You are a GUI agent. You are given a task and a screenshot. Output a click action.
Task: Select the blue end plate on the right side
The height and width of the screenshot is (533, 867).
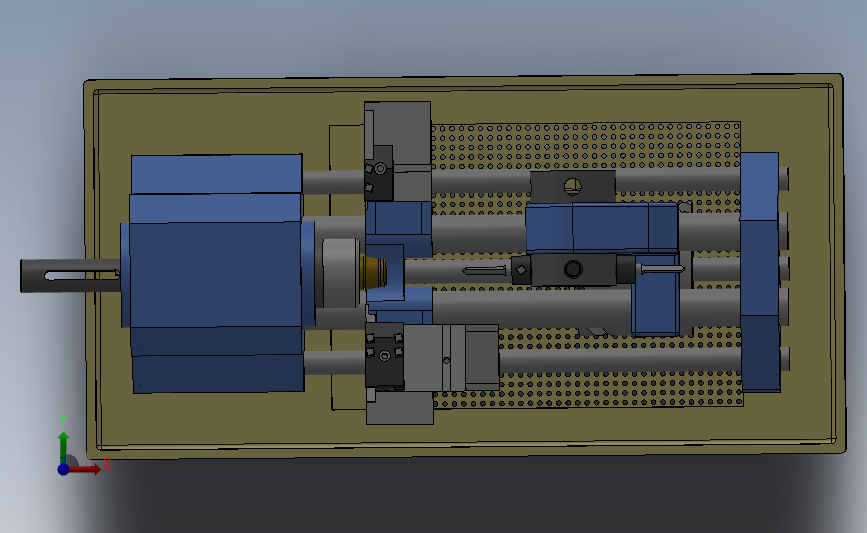point(760,272)
